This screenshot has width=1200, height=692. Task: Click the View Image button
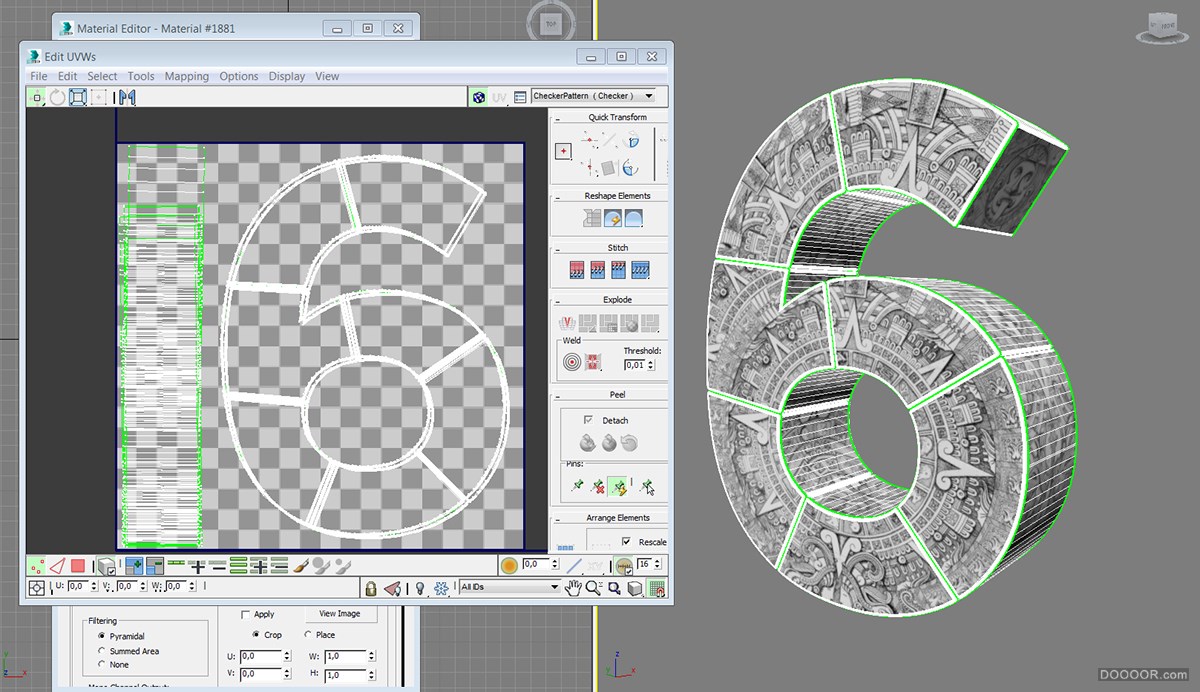340,614
